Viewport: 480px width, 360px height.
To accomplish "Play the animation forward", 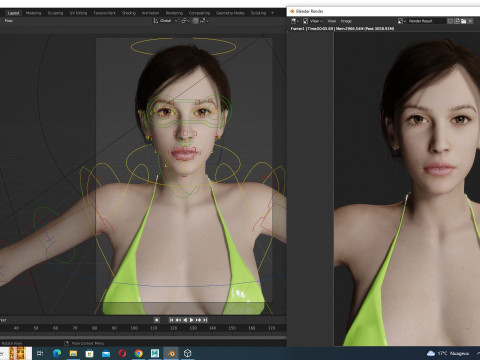I will [192, 320].
